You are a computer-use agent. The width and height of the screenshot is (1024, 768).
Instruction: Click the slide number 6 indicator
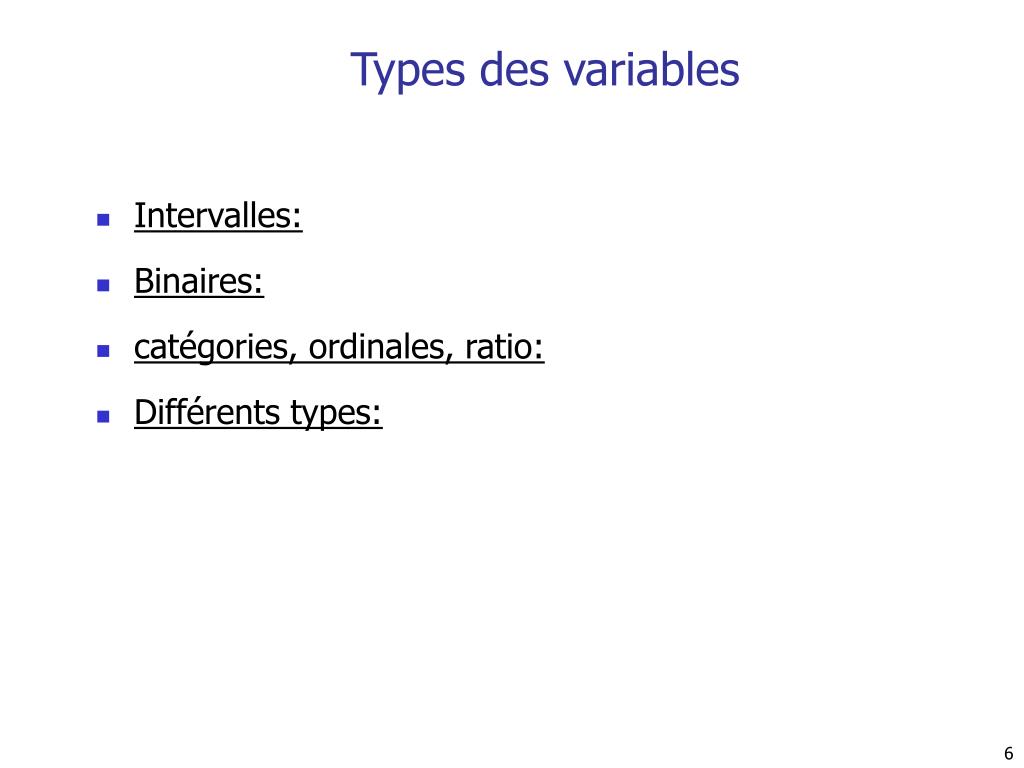pyautogui.click(x=1008, y=753)
